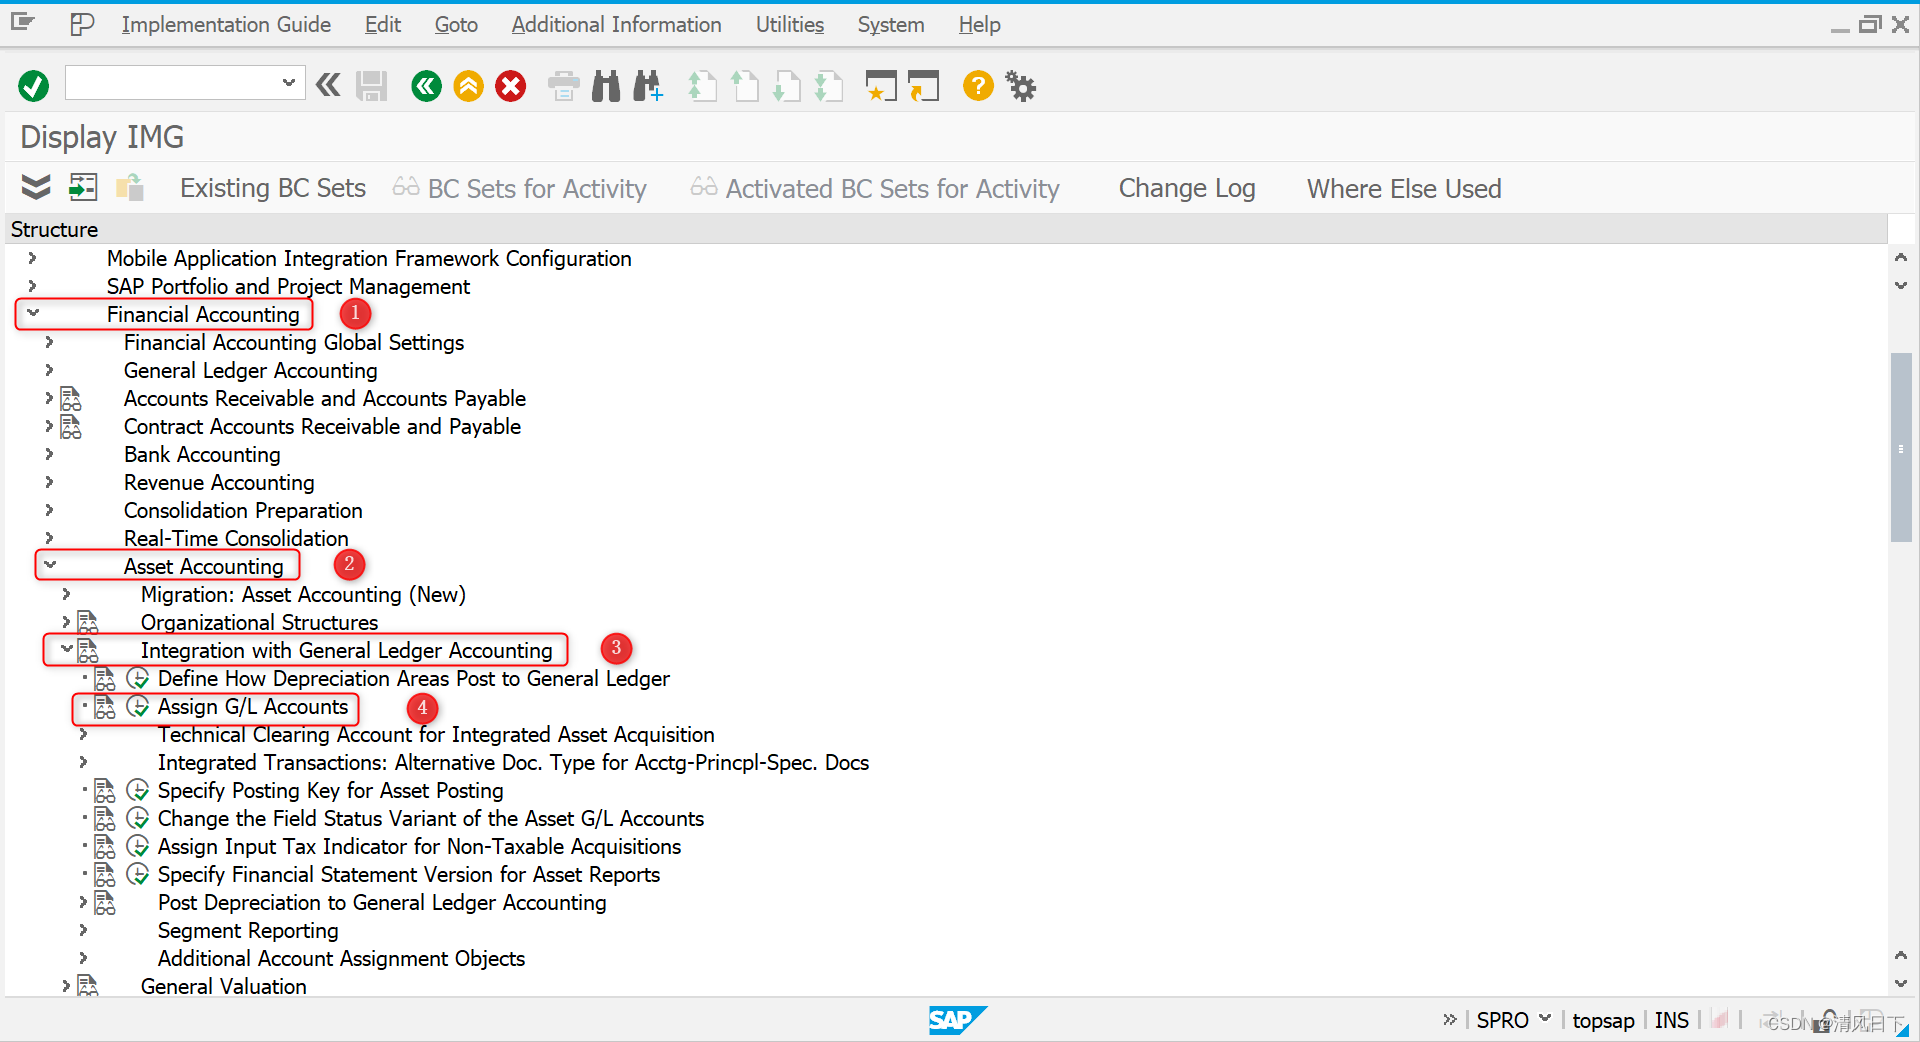Viewport: 1920px width, 1042px height.
Task: Click the Print icon in toolbar
Action: [x=564, y=86]
